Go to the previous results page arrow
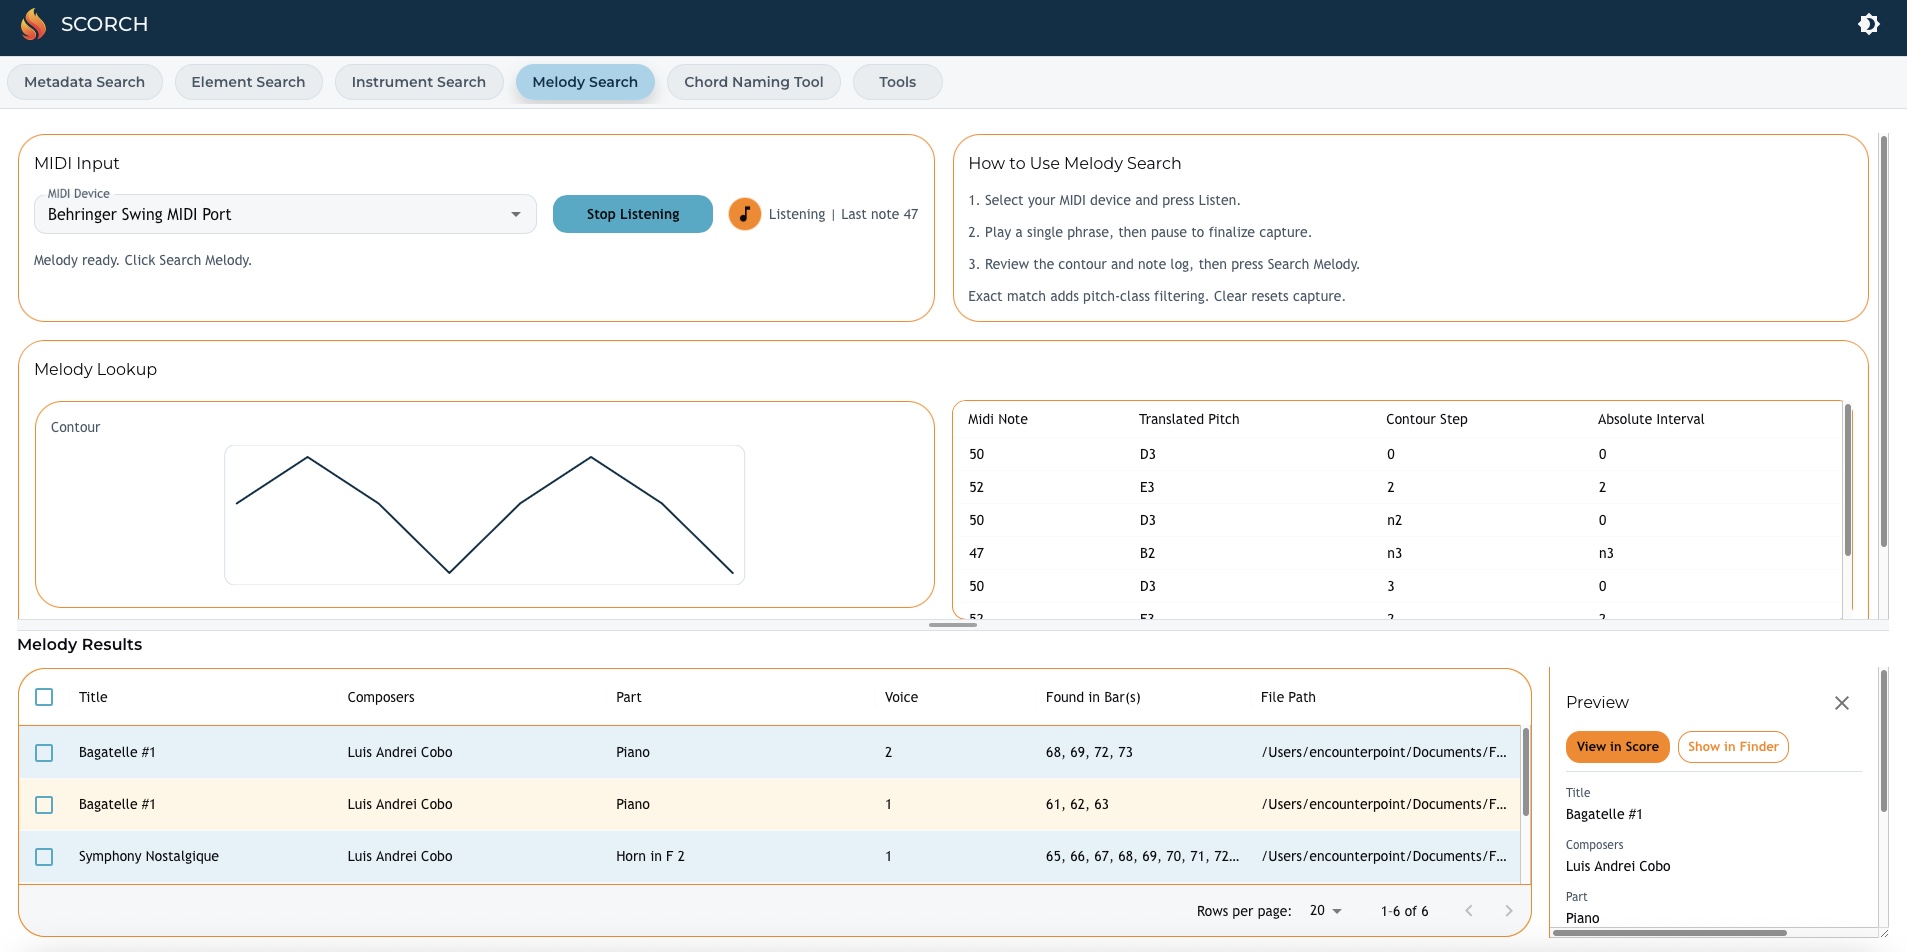The width and height of the screenshot is (1907, 952). (1468, 911)
